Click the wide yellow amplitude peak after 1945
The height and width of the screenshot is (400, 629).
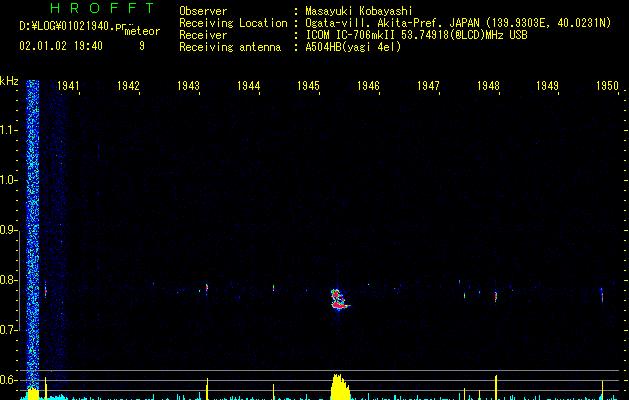coord(339,387)
